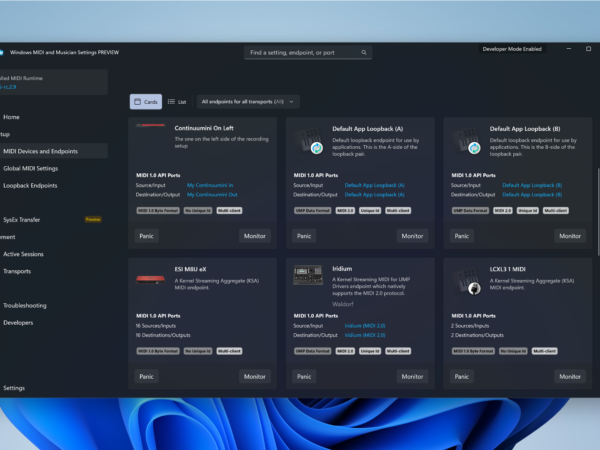Click Panic on Default App Loopback (A) card

coord(304,236)
